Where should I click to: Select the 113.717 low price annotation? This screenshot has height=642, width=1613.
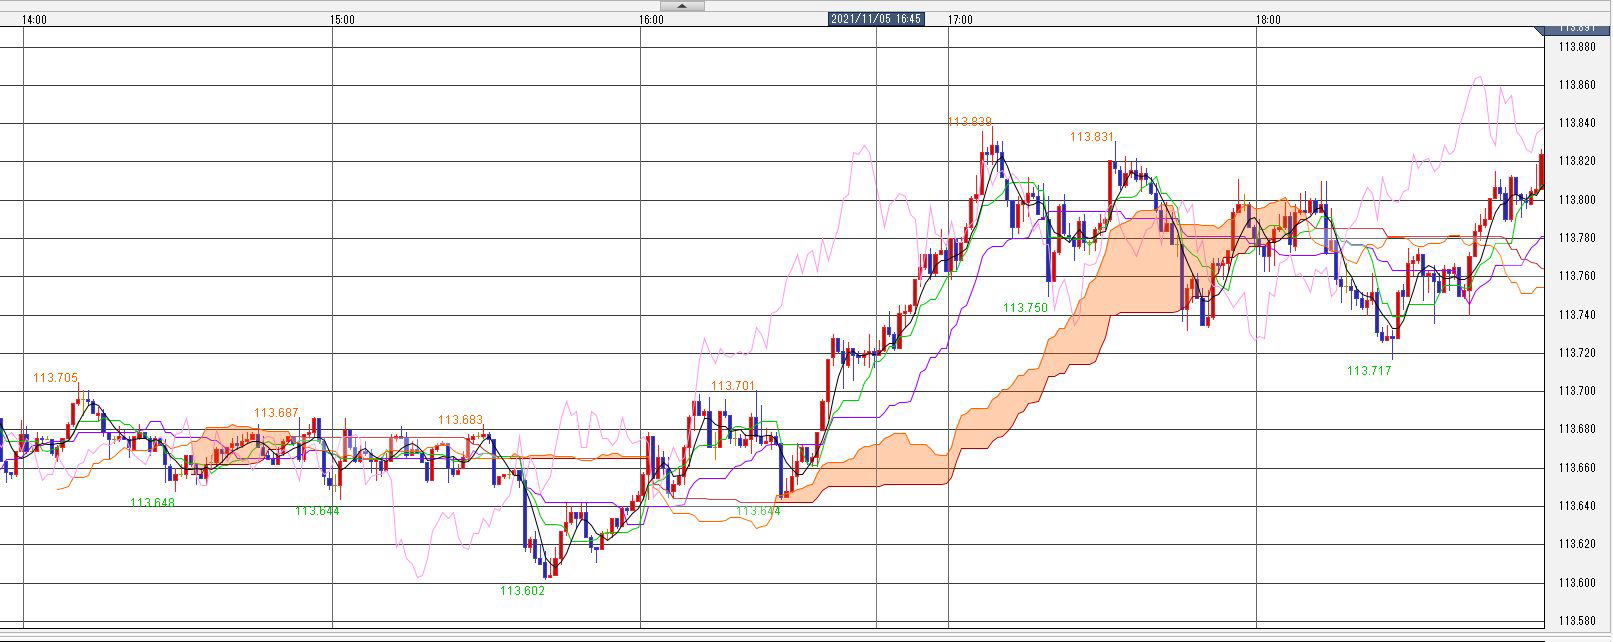(x=1368, y=370)
